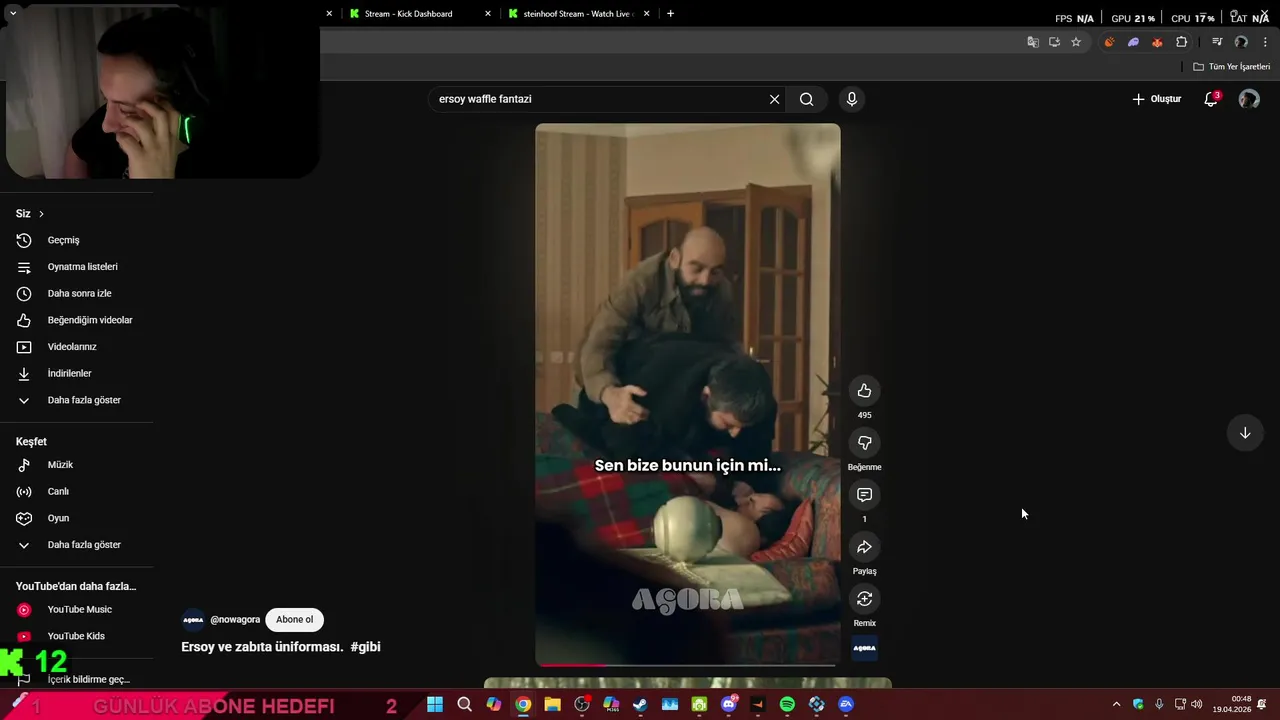Open YouTube Kids link

77,636
